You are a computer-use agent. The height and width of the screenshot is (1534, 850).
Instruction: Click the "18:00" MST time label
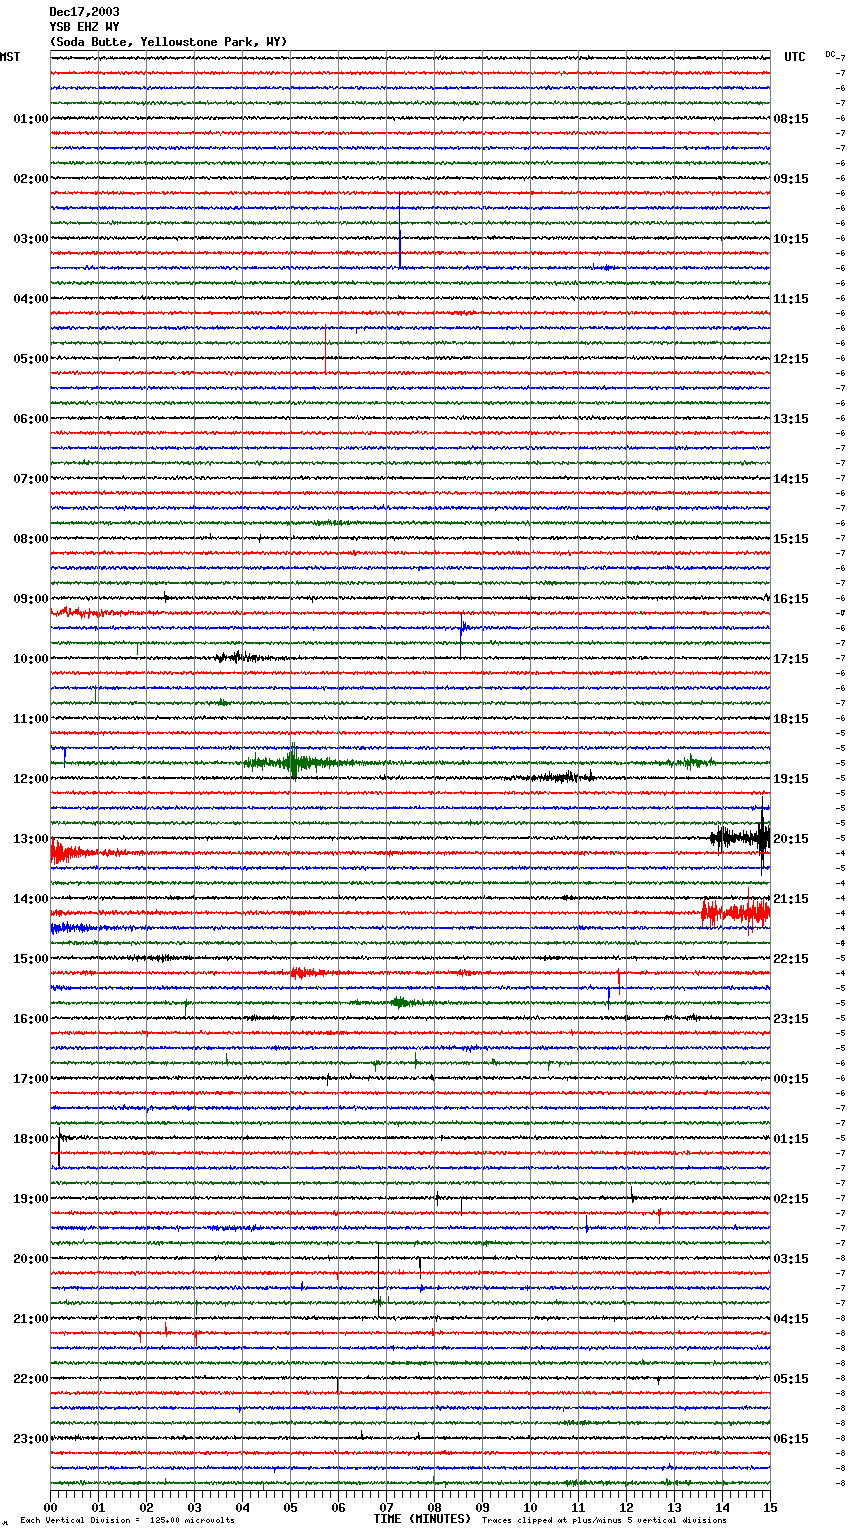(31, 1139)
